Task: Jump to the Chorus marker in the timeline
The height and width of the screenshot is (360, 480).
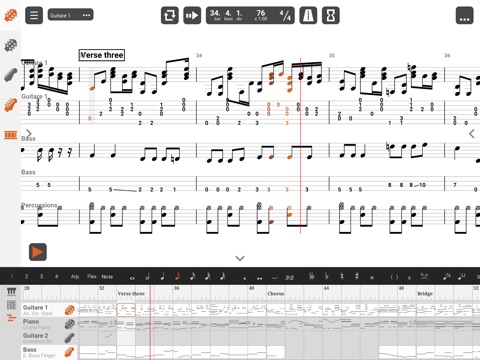Action: click(x=276, y=294)
